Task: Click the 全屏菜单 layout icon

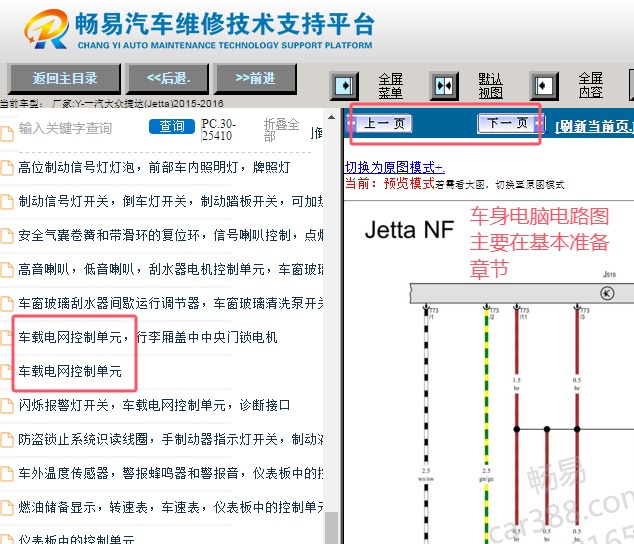Action: 344,86
